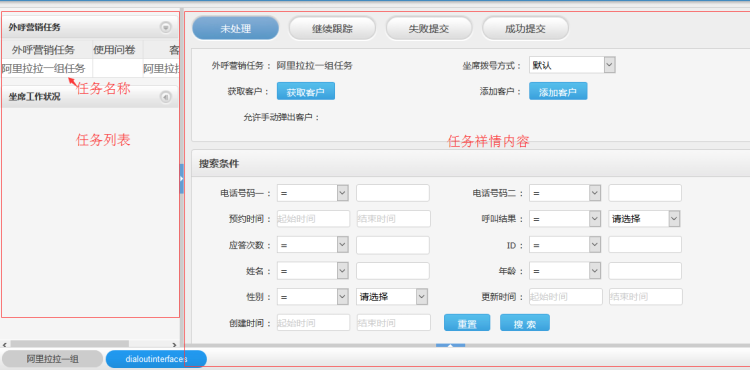Click the 添加客户 button
Image resolution: width=750 pixels, height=370 pixels.
click(558, 91)
